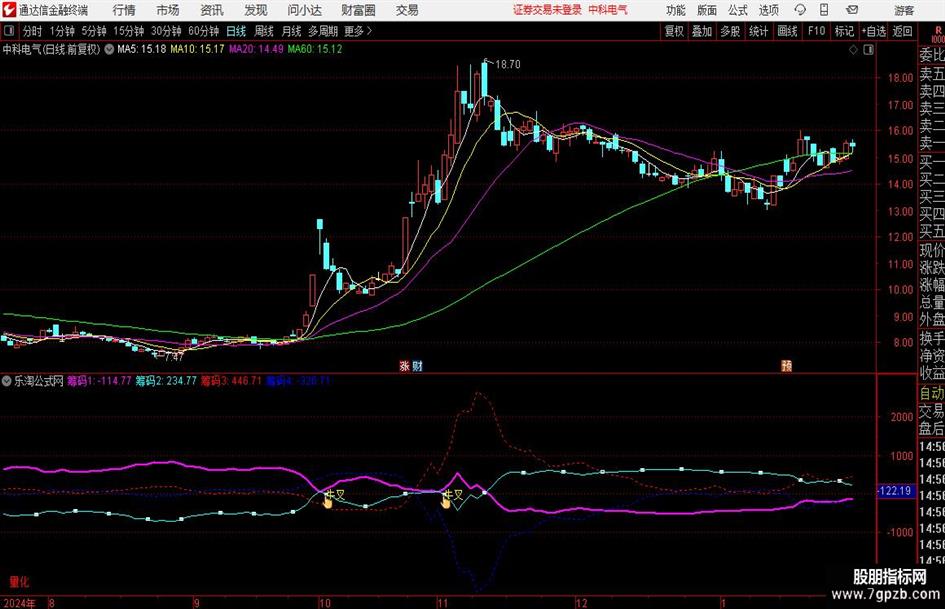Open the 版面 menu
945x609 pixels.
click(x=706, y=10)
